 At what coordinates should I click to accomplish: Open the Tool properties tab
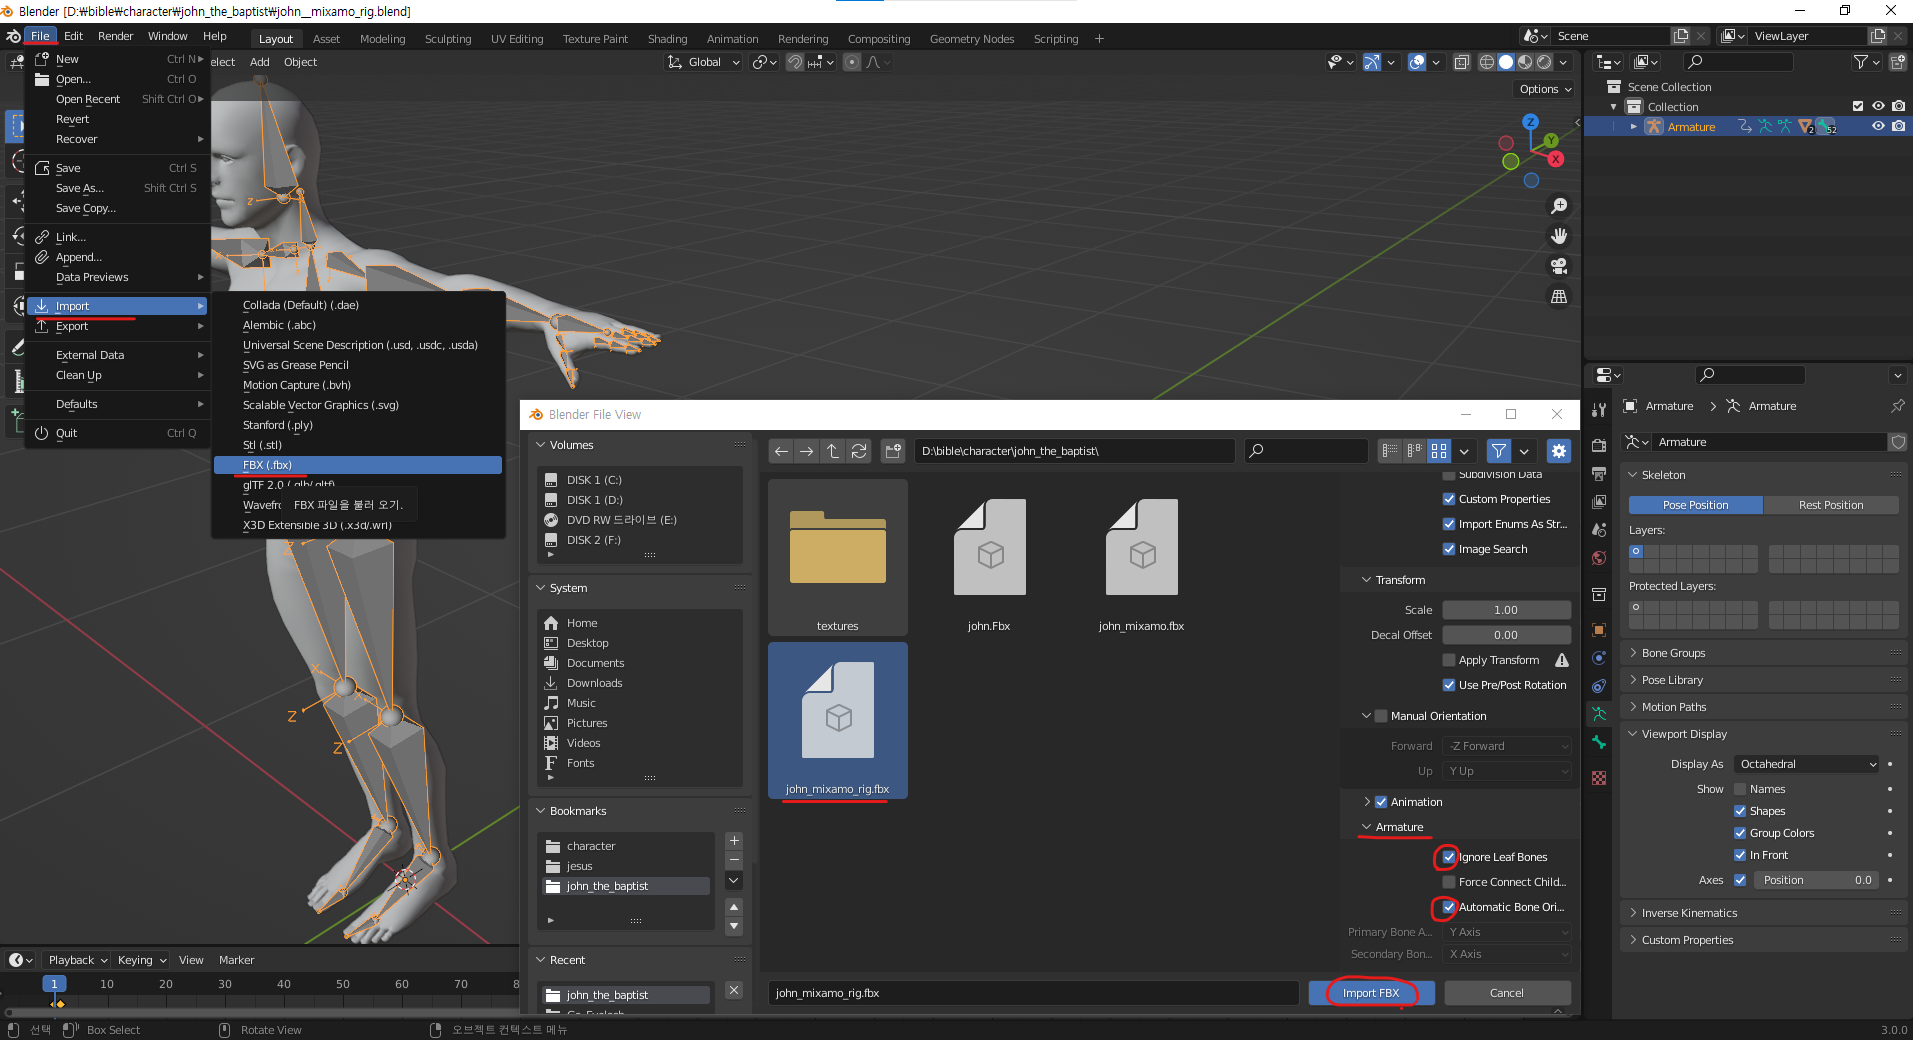click(x=1599, y=410)
